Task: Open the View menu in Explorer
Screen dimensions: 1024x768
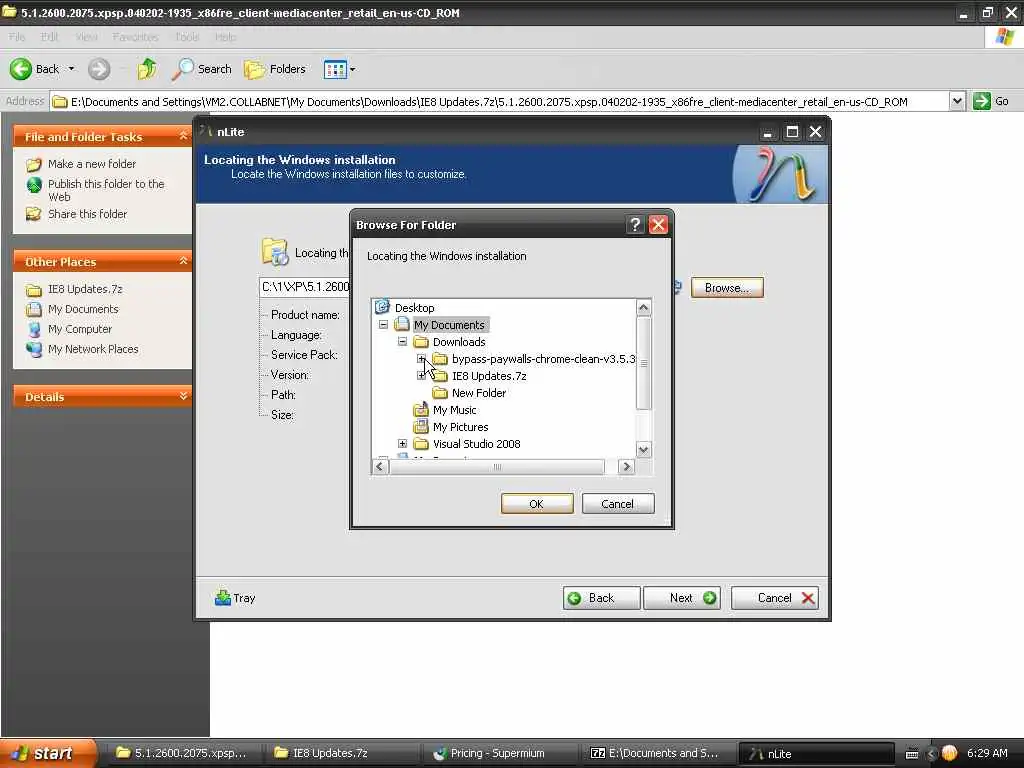Action: [86, 37]
